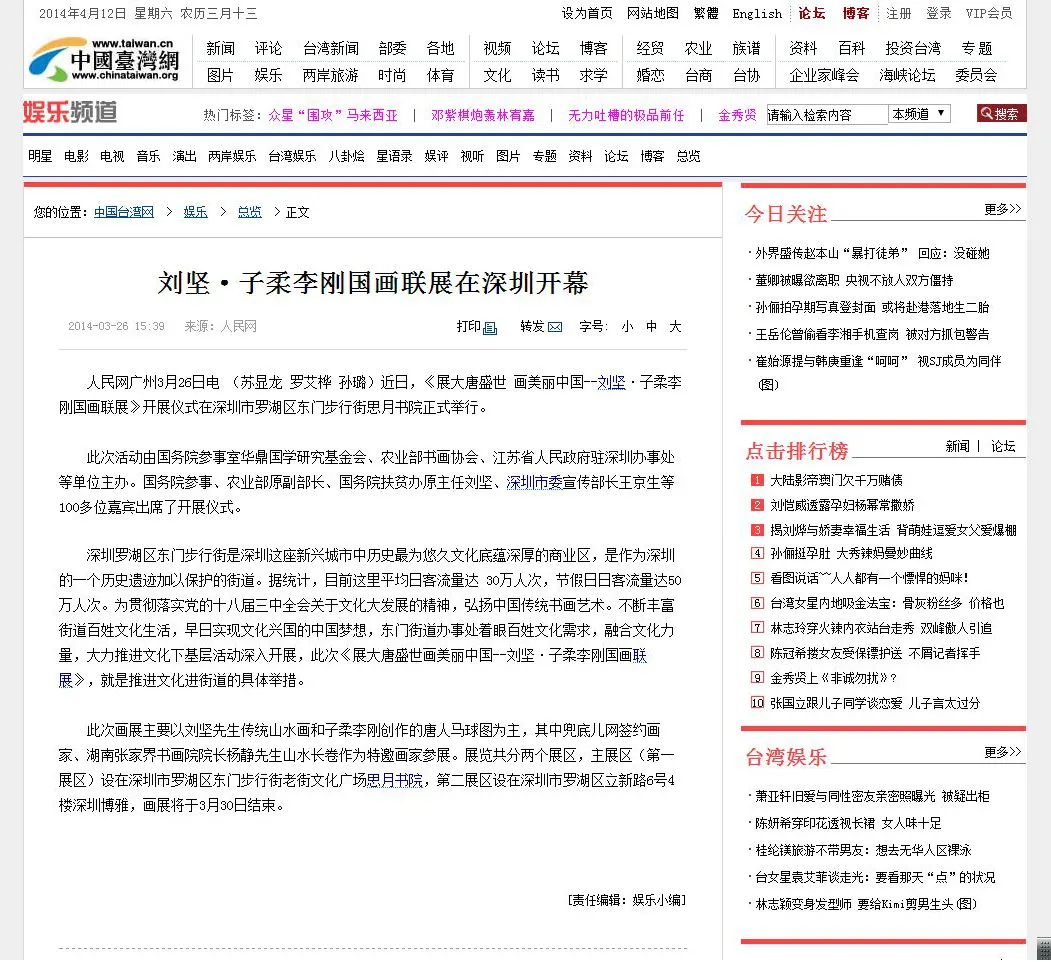Open ranking item 9 金秀贤上《非诚勿扰》?
The height and width of the screenshot is (962, 1051).
[x=833, y=678]
